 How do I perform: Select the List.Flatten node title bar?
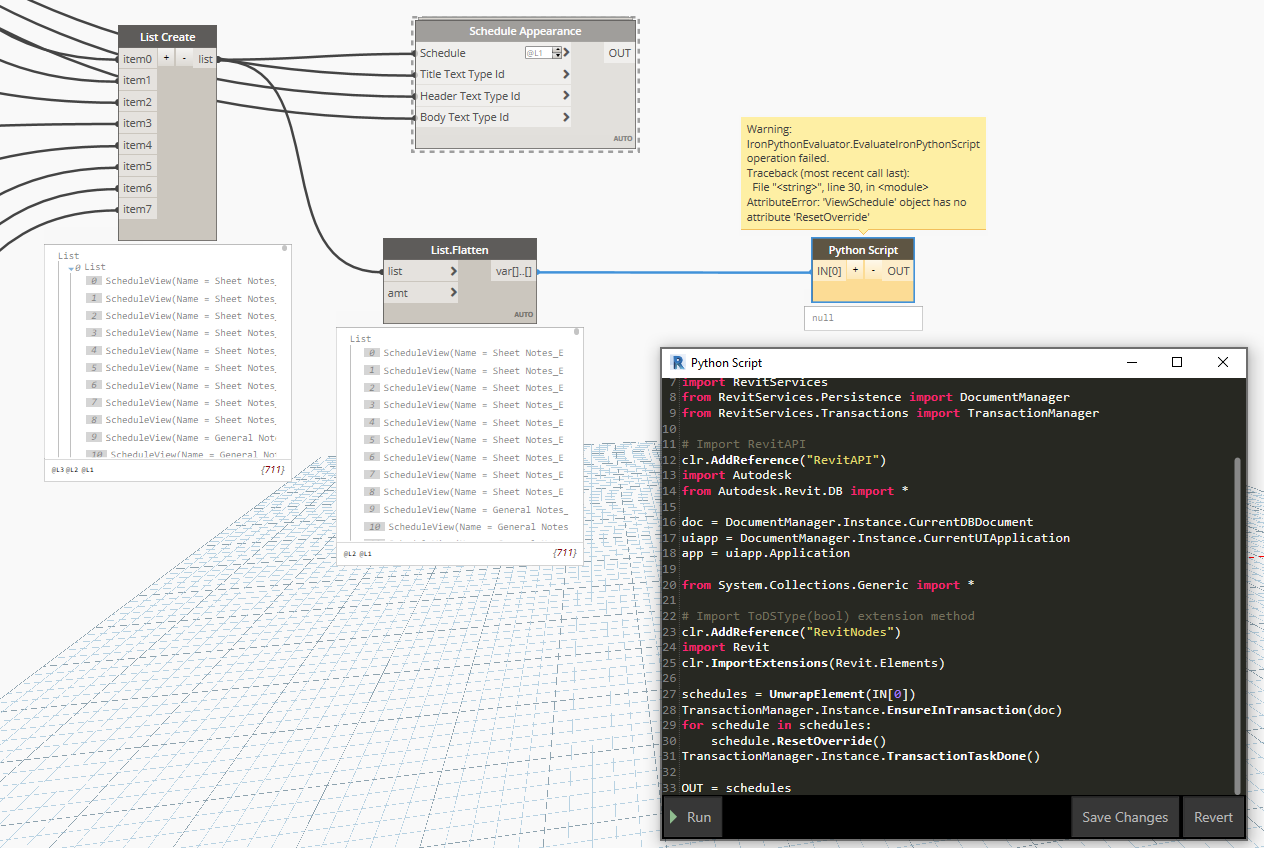(460, 250)
